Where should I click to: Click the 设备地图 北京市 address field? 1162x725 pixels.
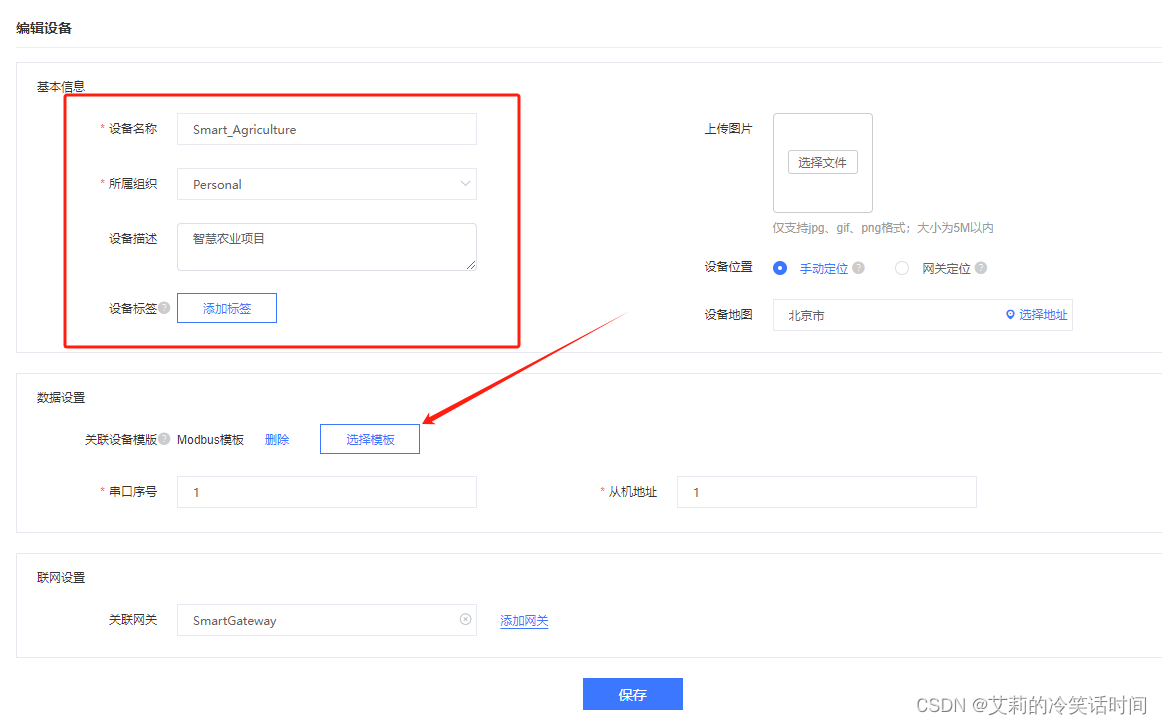coord(923,315)
